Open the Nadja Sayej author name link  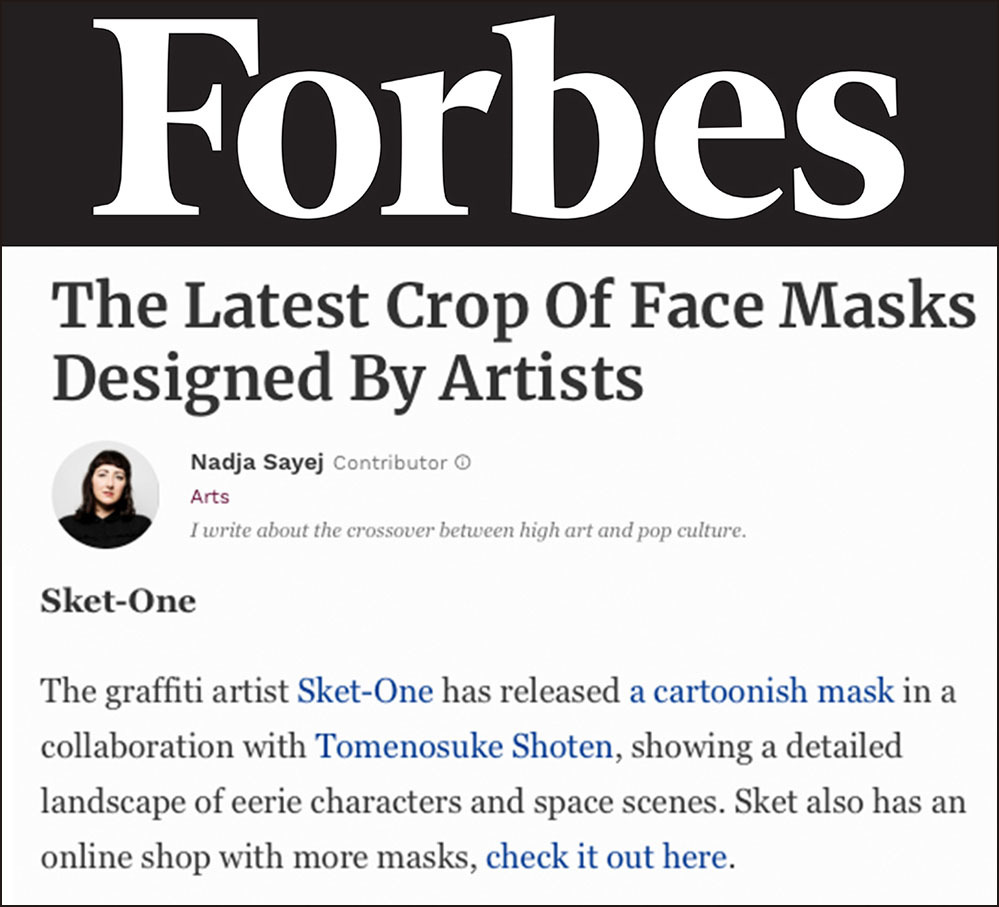point(257,462)
